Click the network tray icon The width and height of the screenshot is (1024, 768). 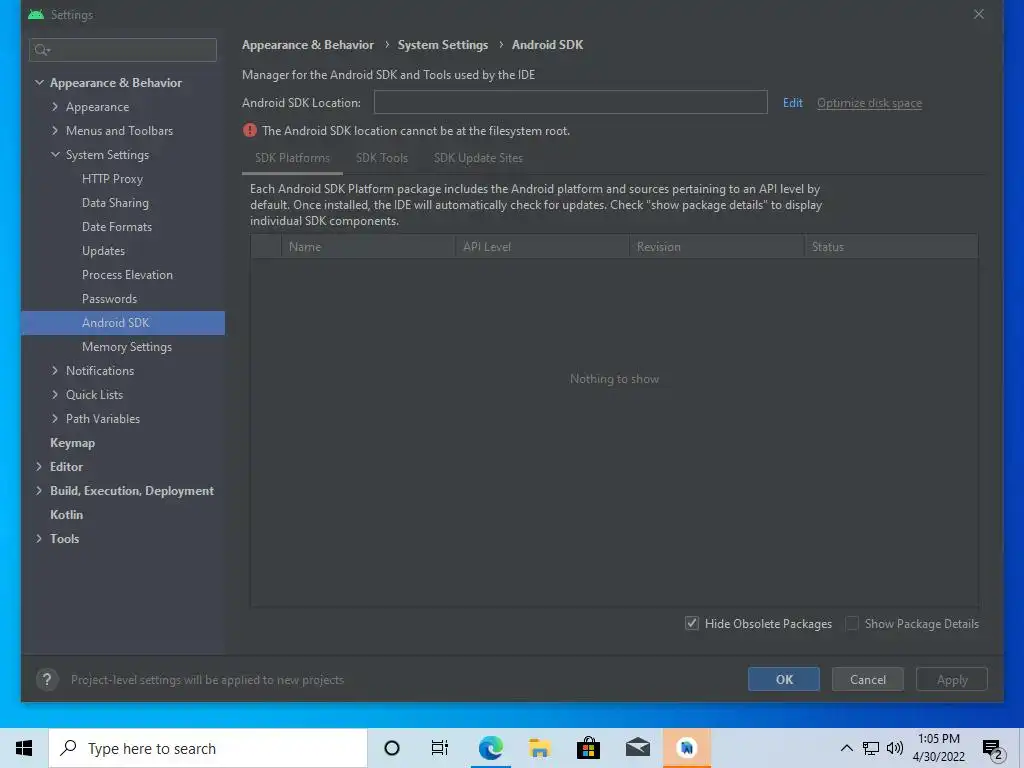tap(871, 748)
